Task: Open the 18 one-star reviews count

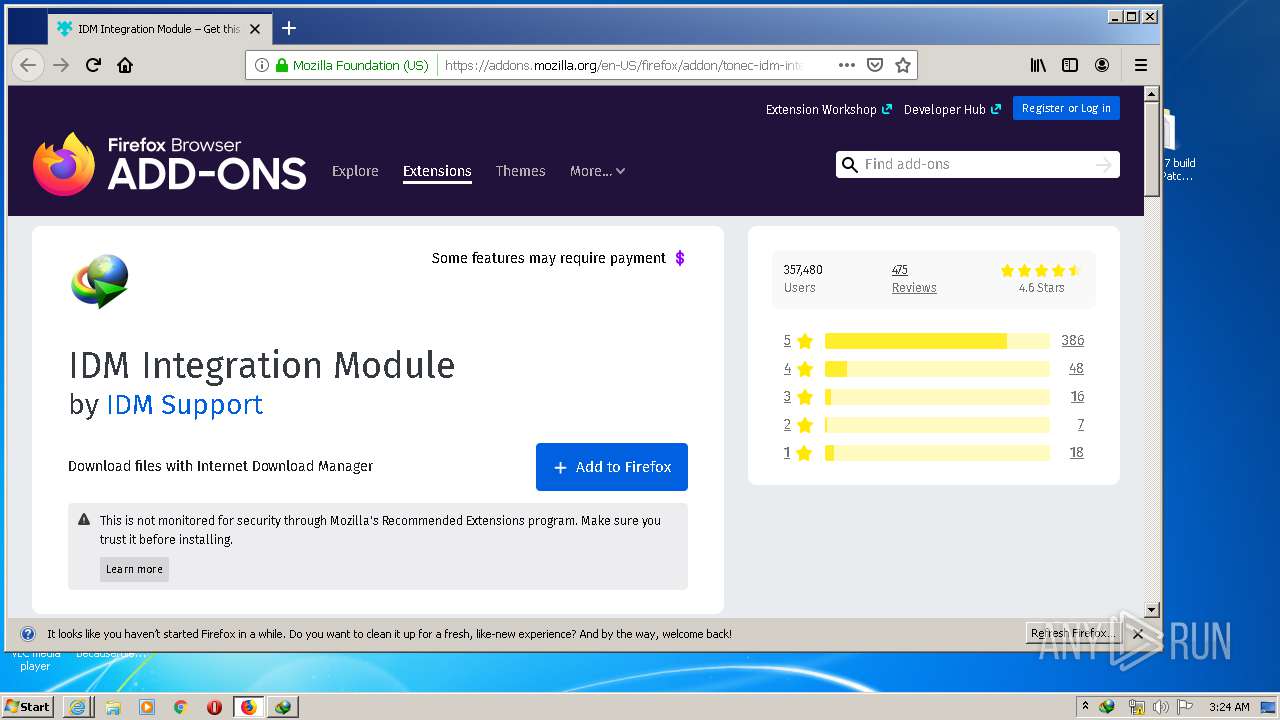Action: coord(1077,453)
